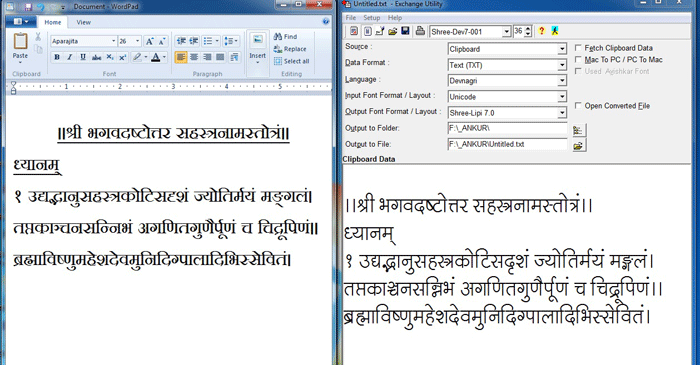This screenshot has height=365, width=700.
Task: Increase indent in WordPad Paragraph group
Action: [193, 41]
